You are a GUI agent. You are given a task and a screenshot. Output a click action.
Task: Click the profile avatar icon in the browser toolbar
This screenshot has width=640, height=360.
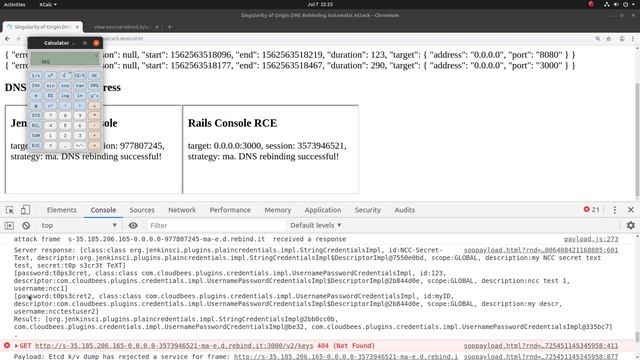click(x=622, y=39)
